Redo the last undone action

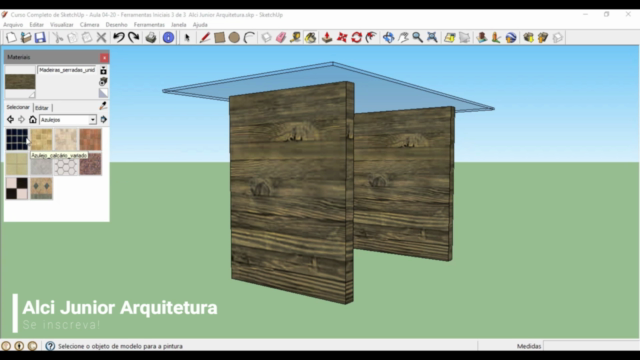(133, 38)
